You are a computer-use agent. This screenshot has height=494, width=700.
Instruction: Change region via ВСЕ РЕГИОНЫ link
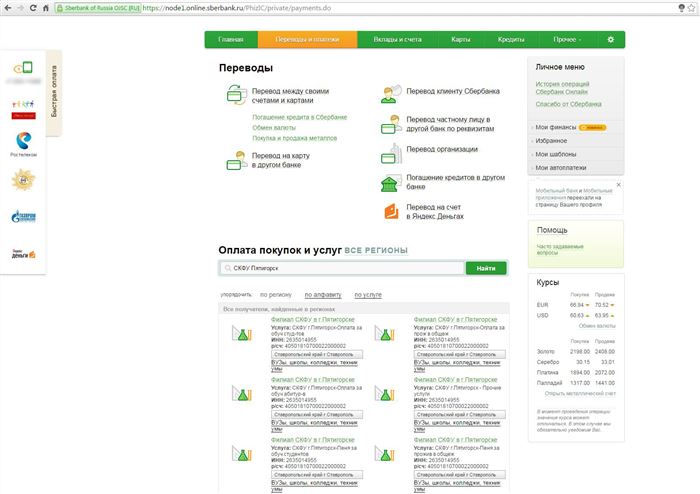(376, 250)
